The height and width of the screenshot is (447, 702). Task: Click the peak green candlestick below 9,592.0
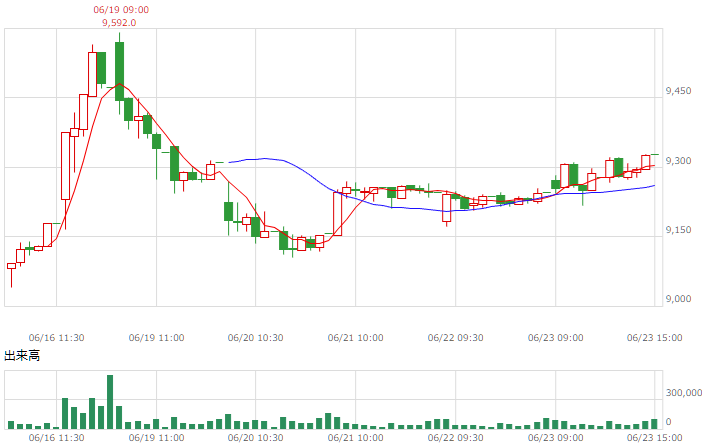coord(119,72)
